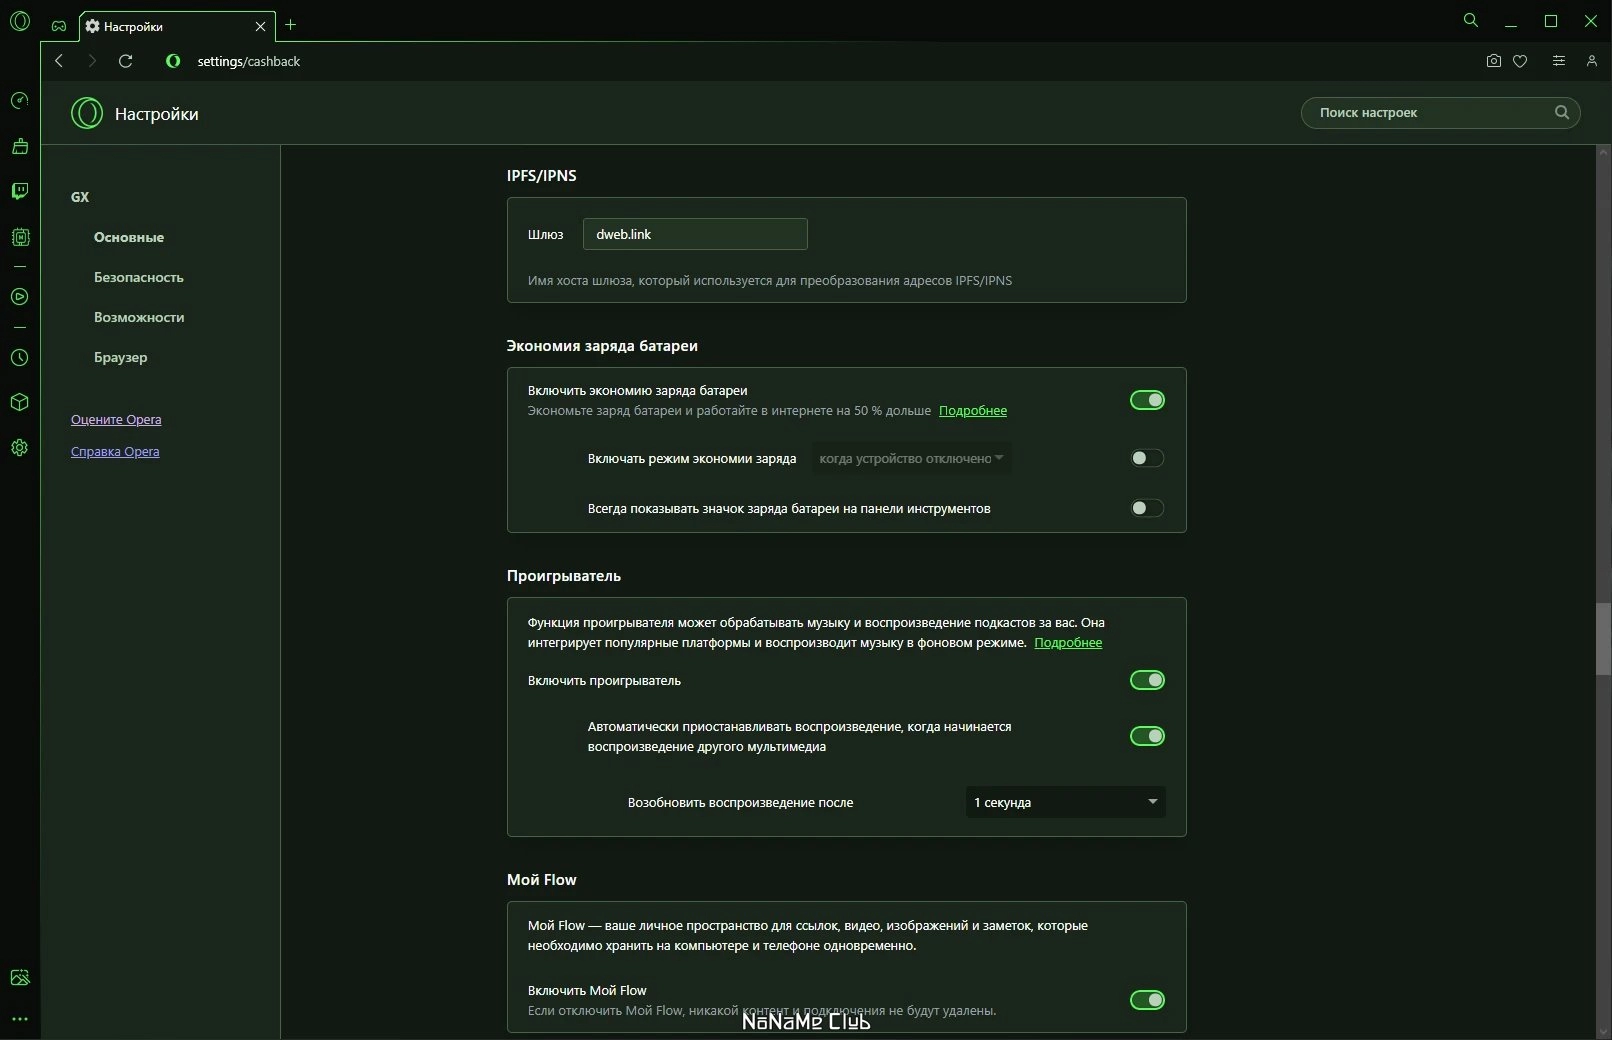Open the Оцените Opera link
This screenshot has width=1612, height=1040.
click(116, 419)
